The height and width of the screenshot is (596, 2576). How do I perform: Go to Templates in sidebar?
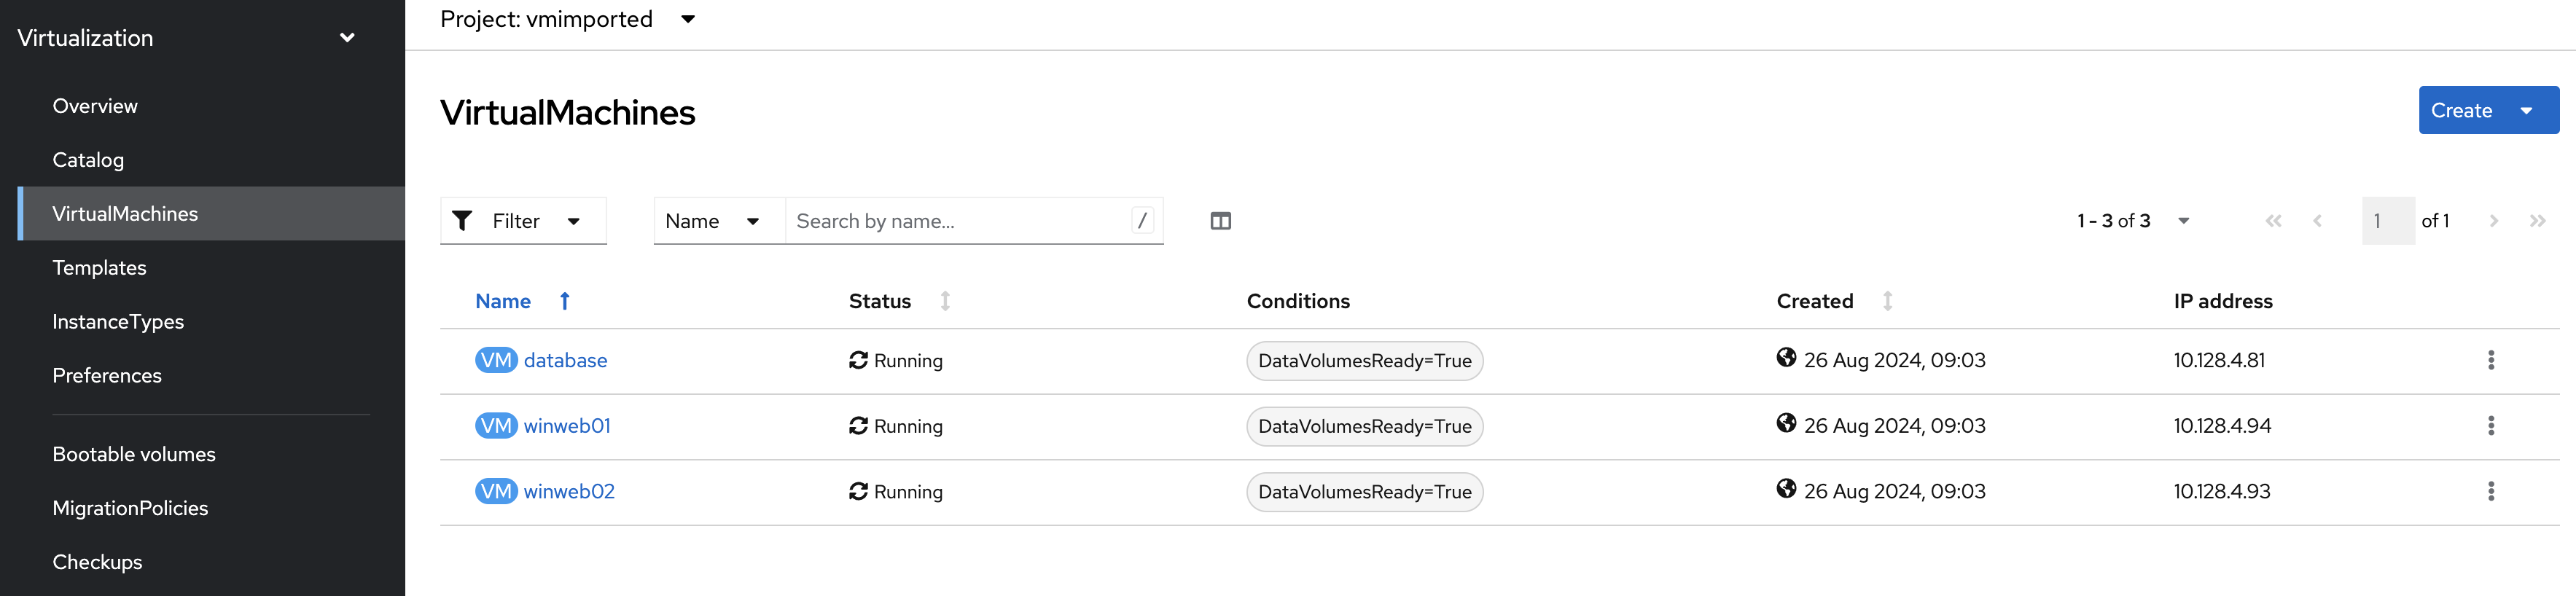(99, 268)
